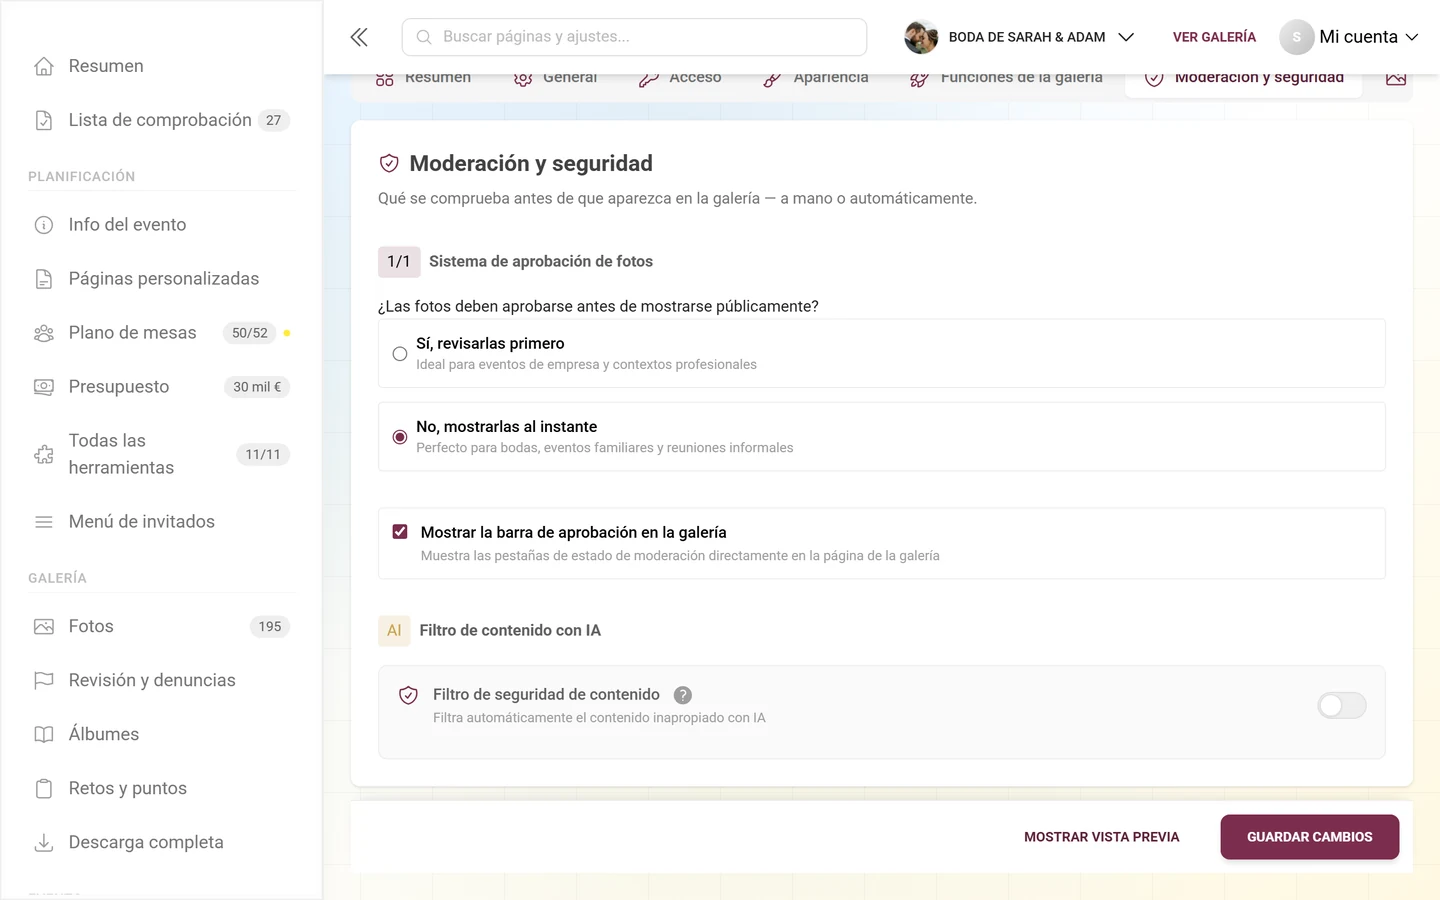This screenshot has width=1440, height=900.
Task: Switch to the Acceso tab
Action: (x=680, y=78)
